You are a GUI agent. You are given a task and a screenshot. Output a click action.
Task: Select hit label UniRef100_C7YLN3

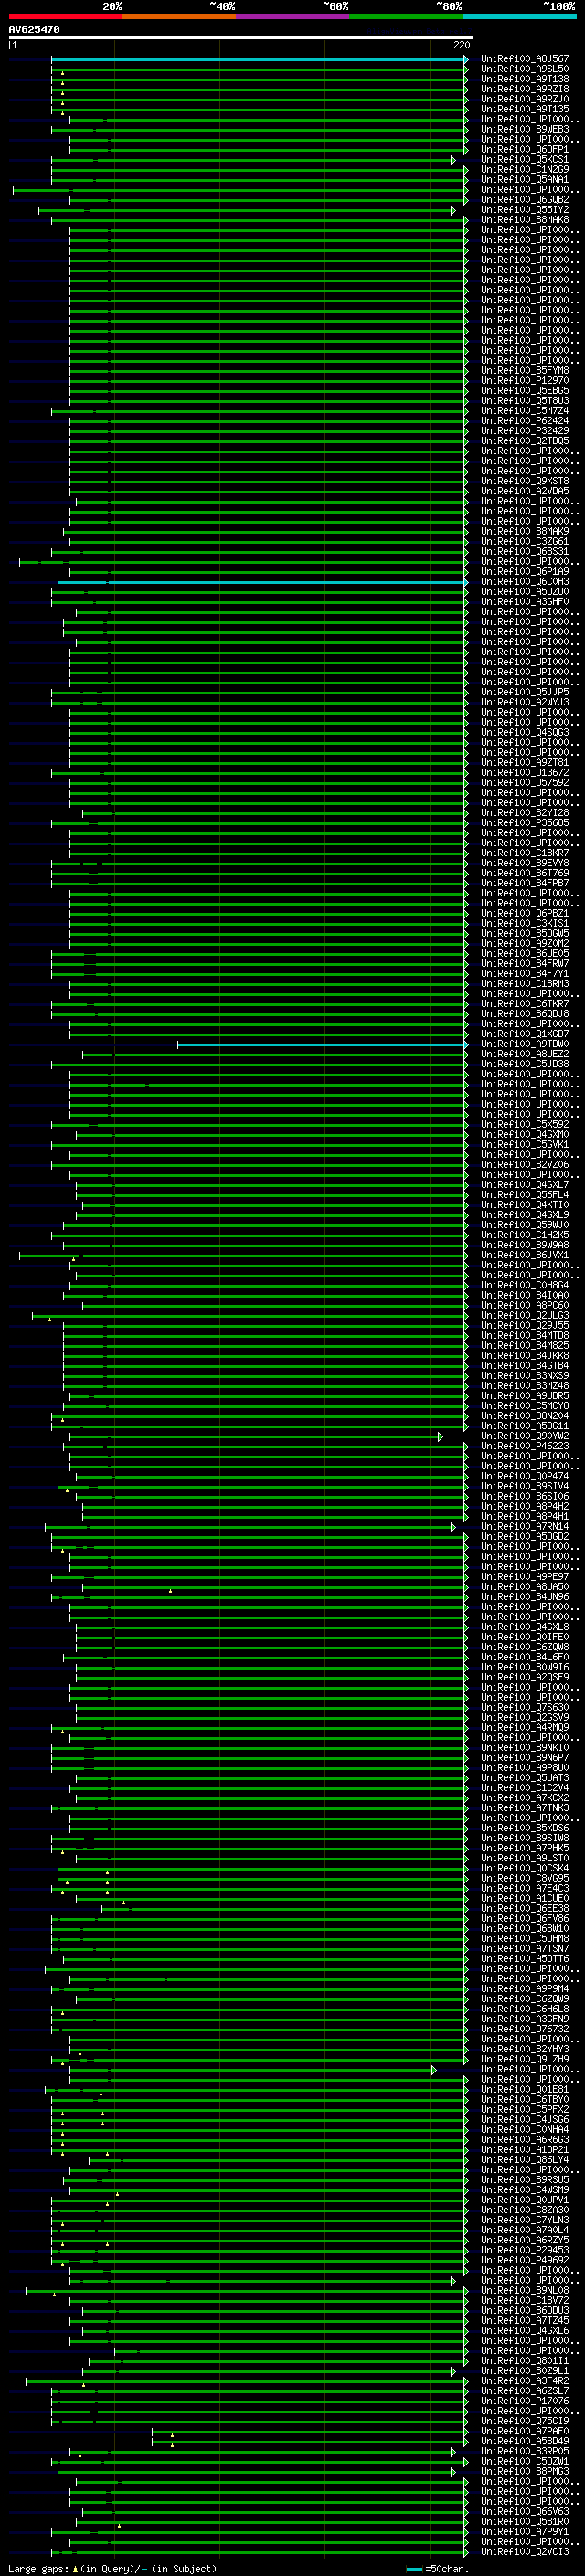tap(524, 2220)
